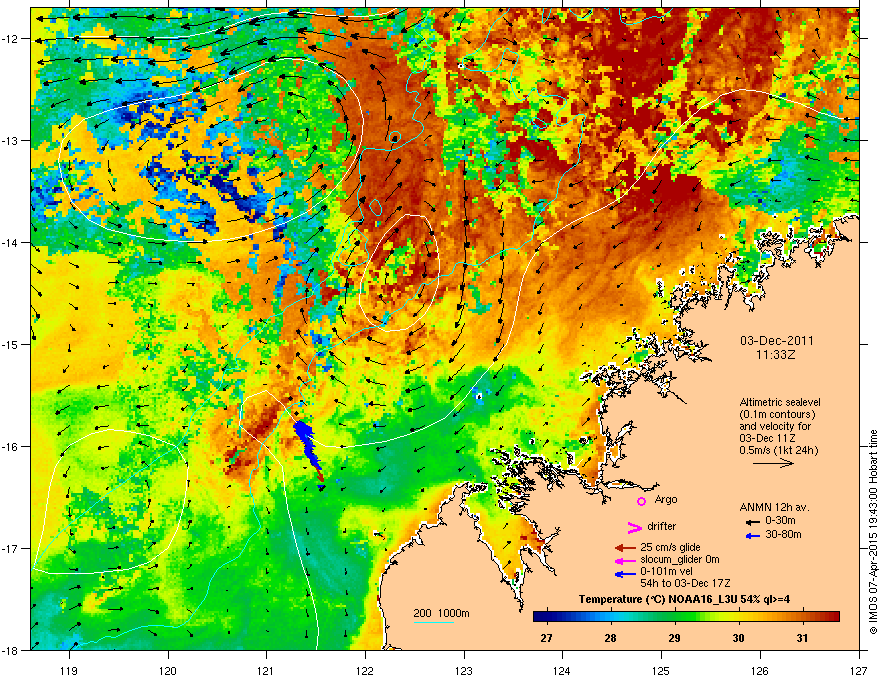
Task: Click the 0.5m/s velocity scale arrow
Action: tap(773, 463)
